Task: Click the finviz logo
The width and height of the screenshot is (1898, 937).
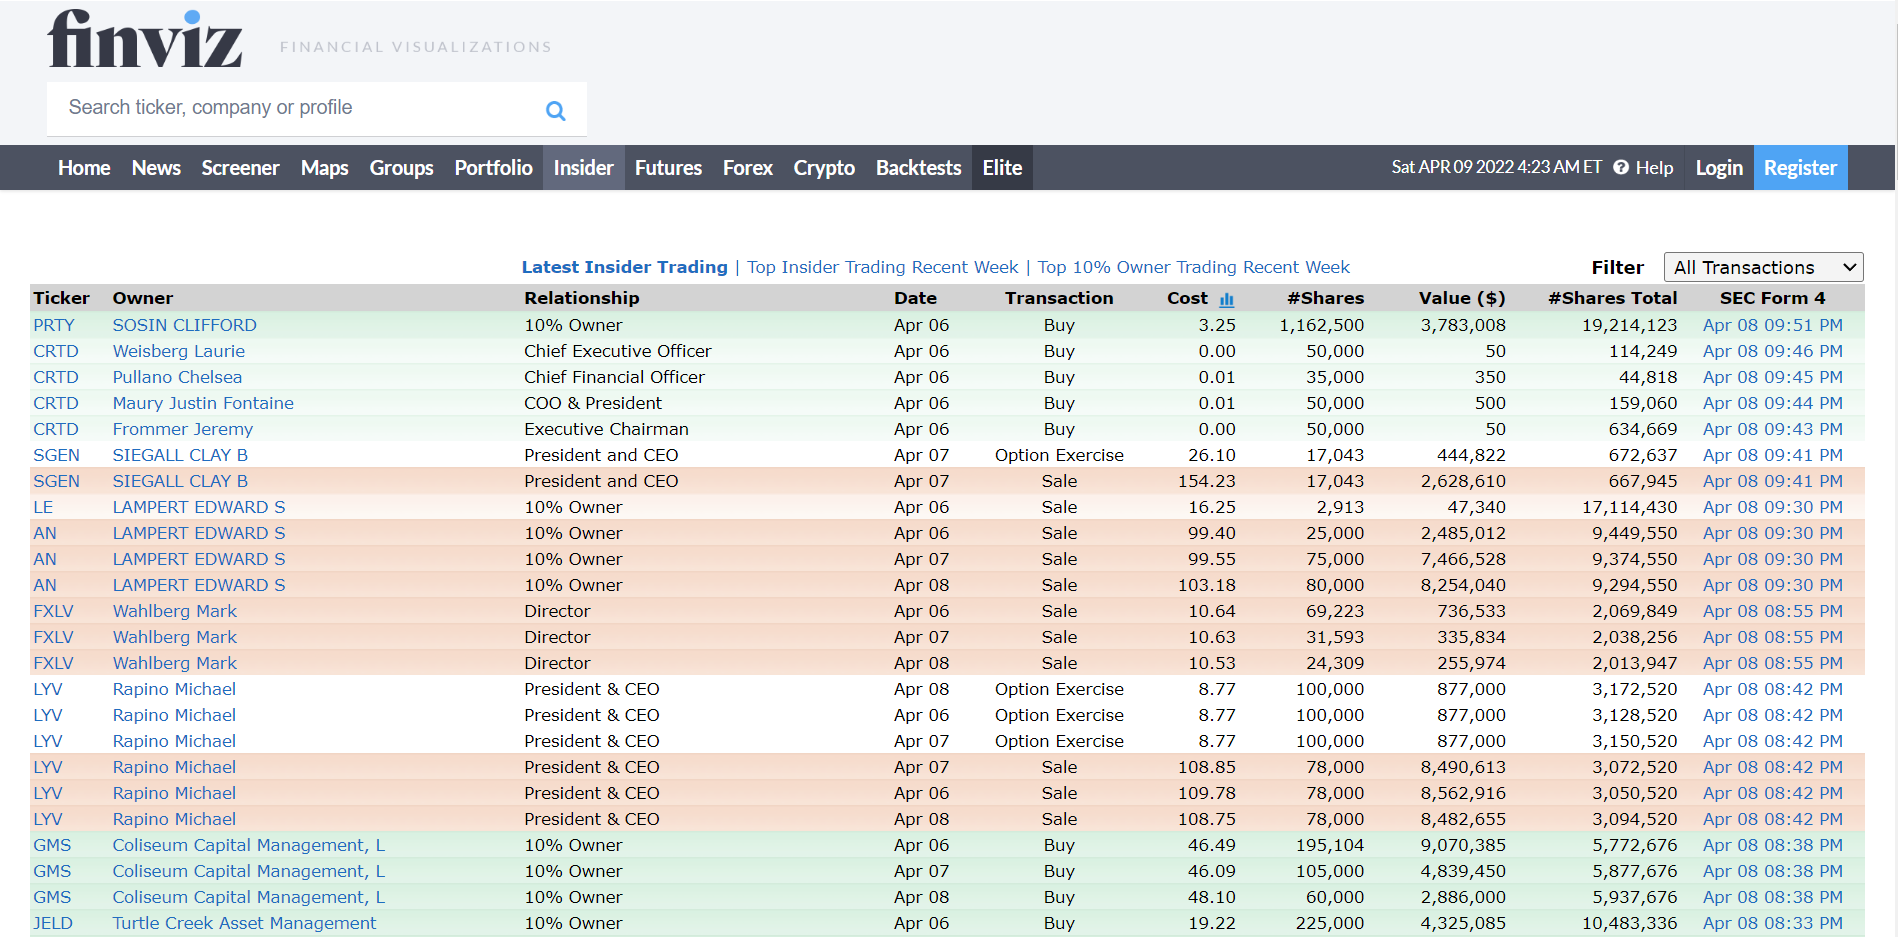Action: point(145,40)
